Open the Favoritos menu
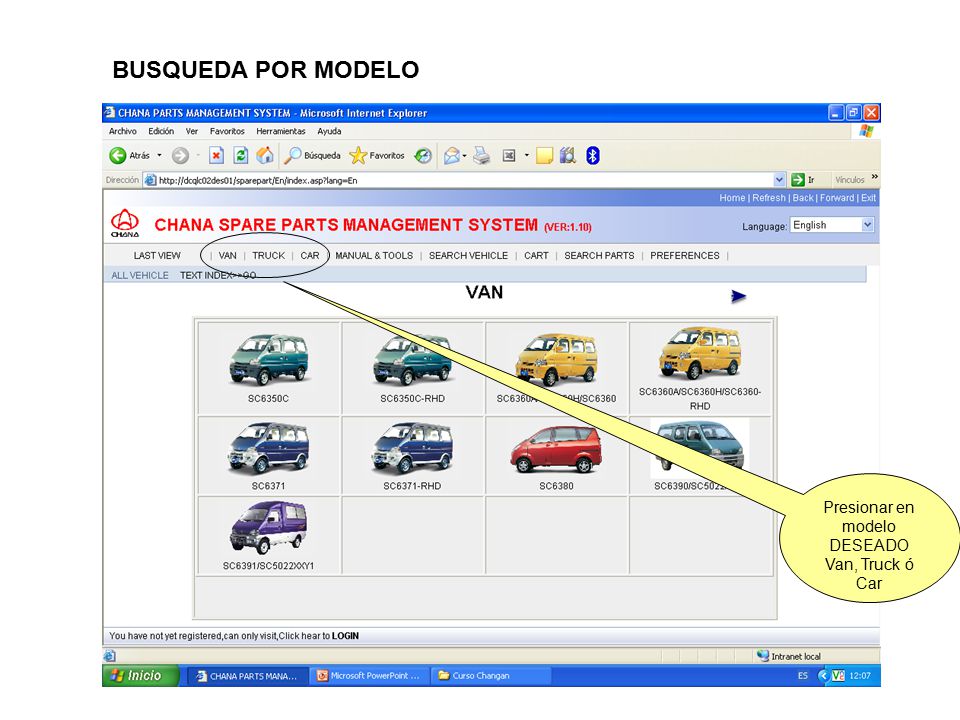The image size is (960, 720). point(227,131)
